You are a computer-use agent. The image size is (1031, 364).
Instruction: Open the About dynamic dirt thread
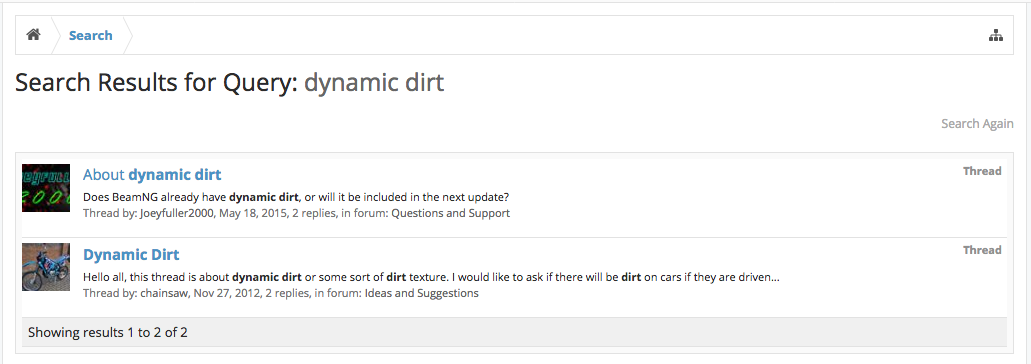[x=152, y=175]
